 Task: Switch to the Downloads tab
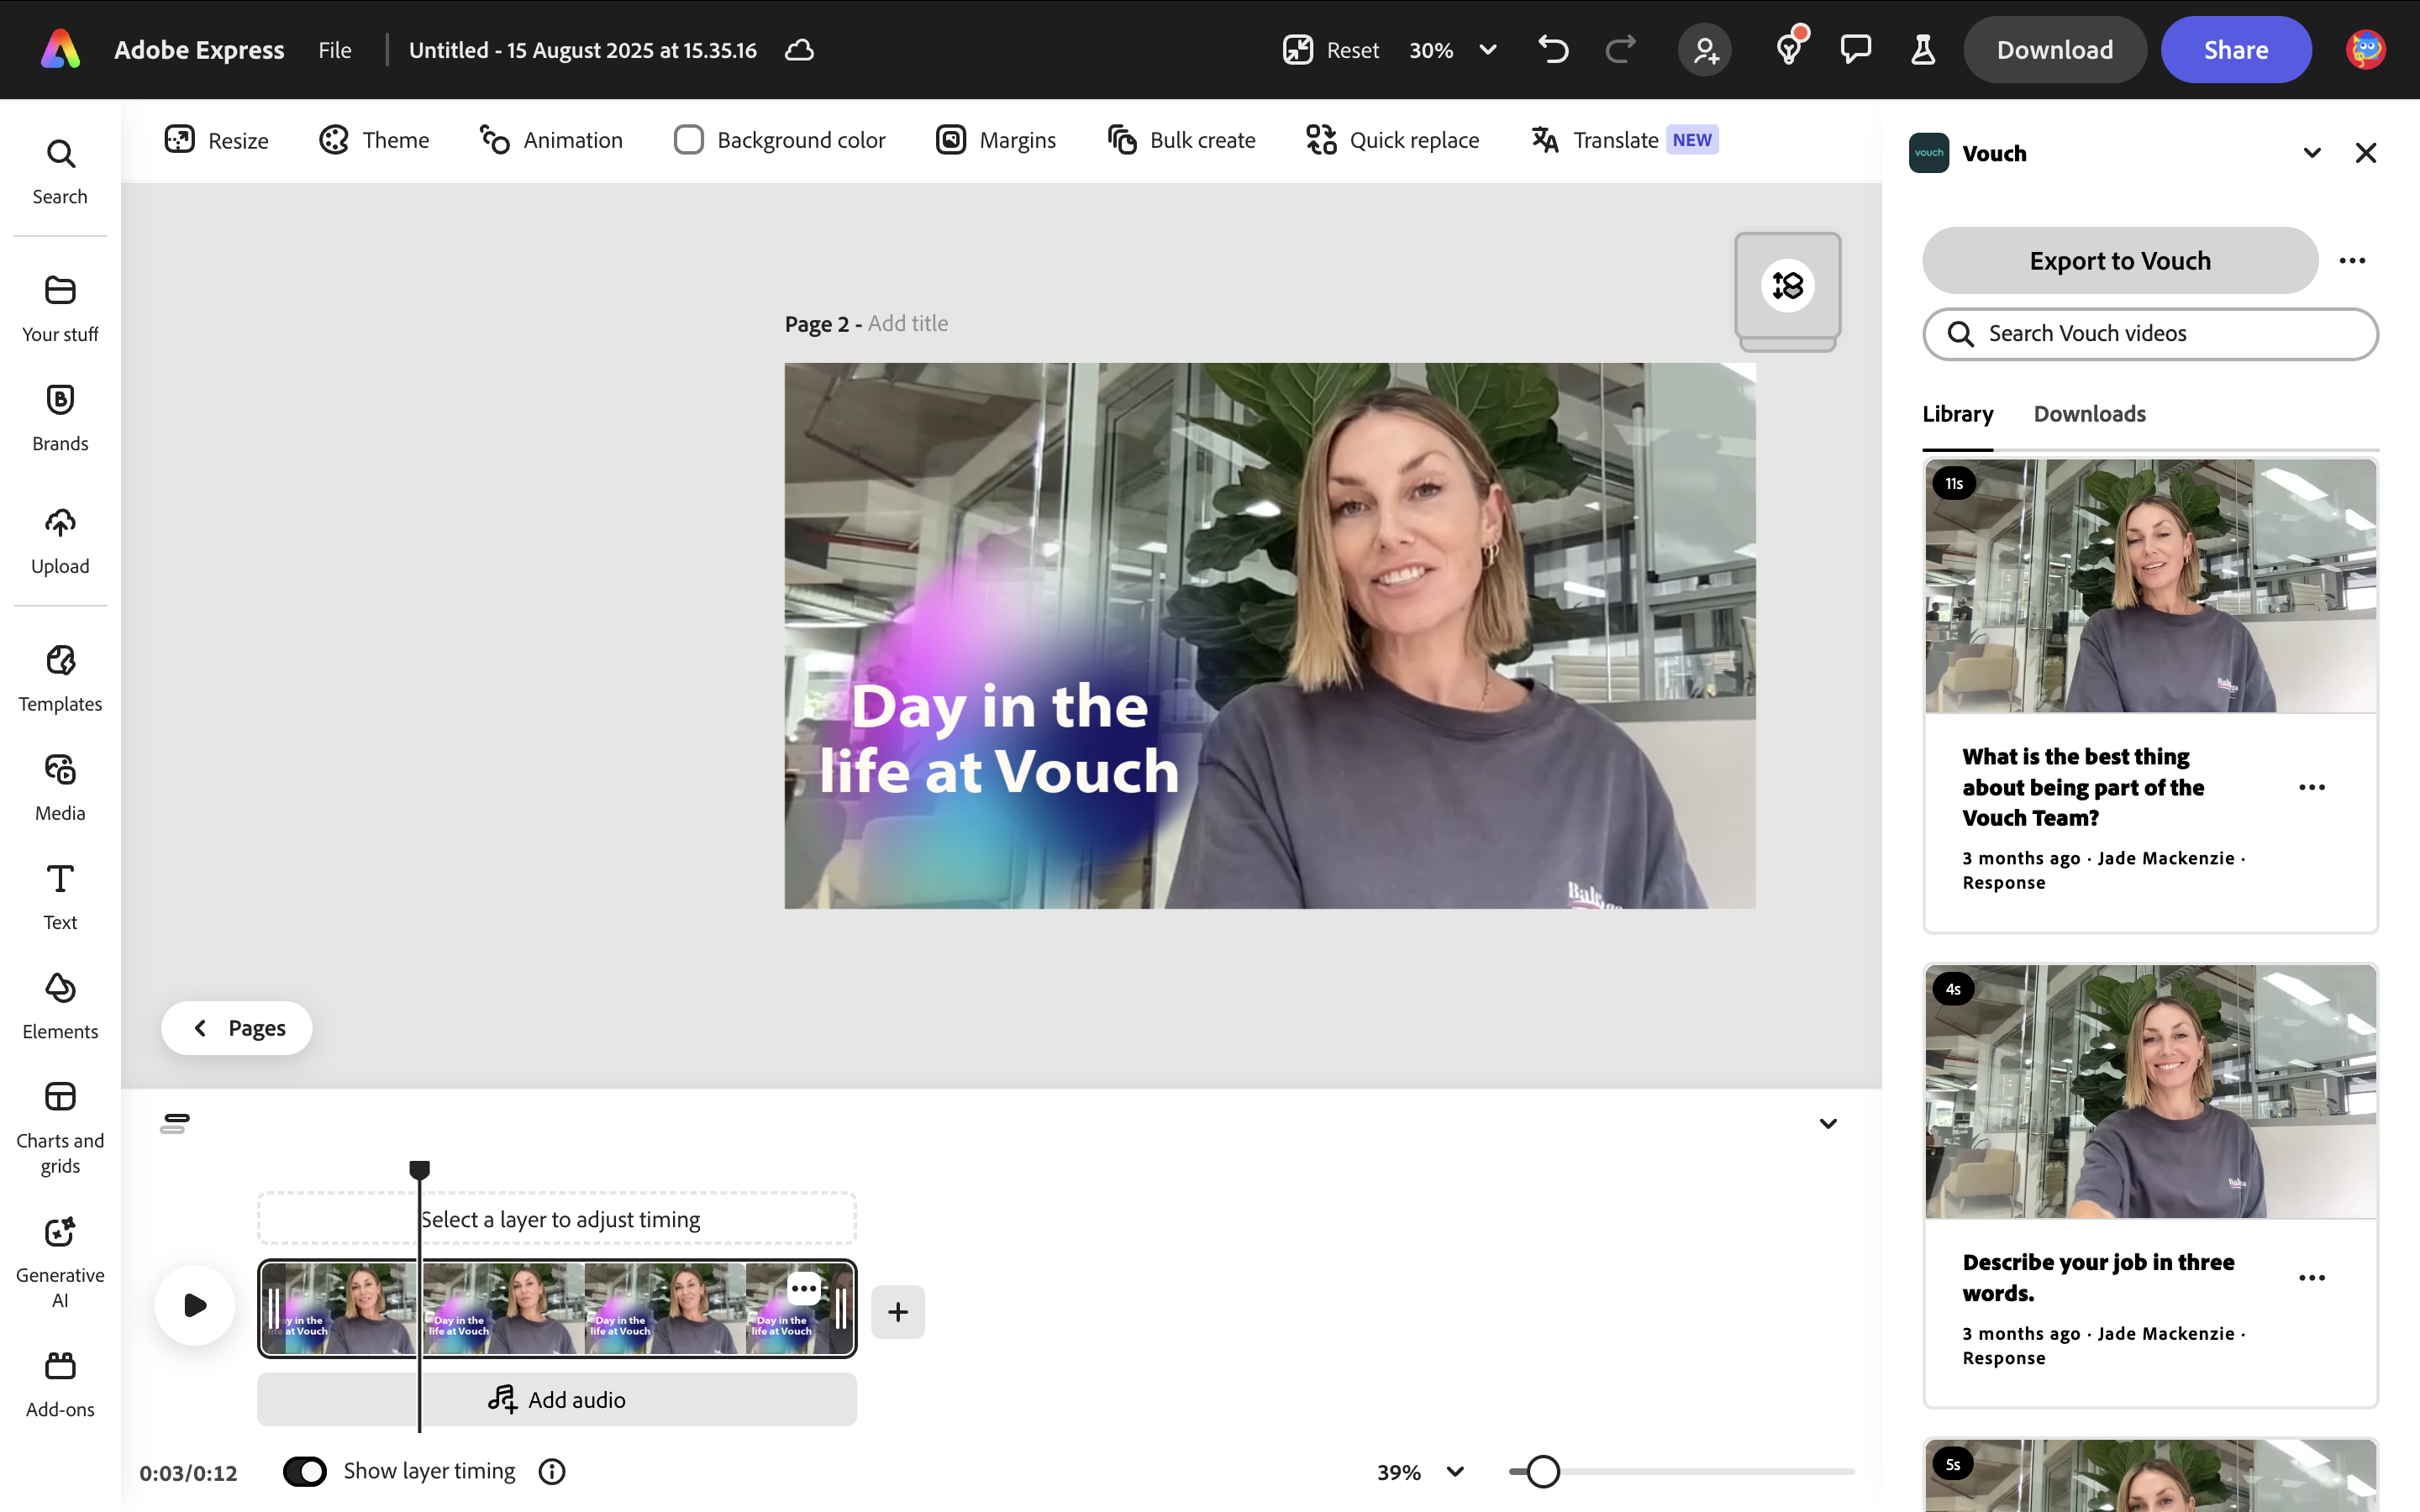[x=2089, y=413]
